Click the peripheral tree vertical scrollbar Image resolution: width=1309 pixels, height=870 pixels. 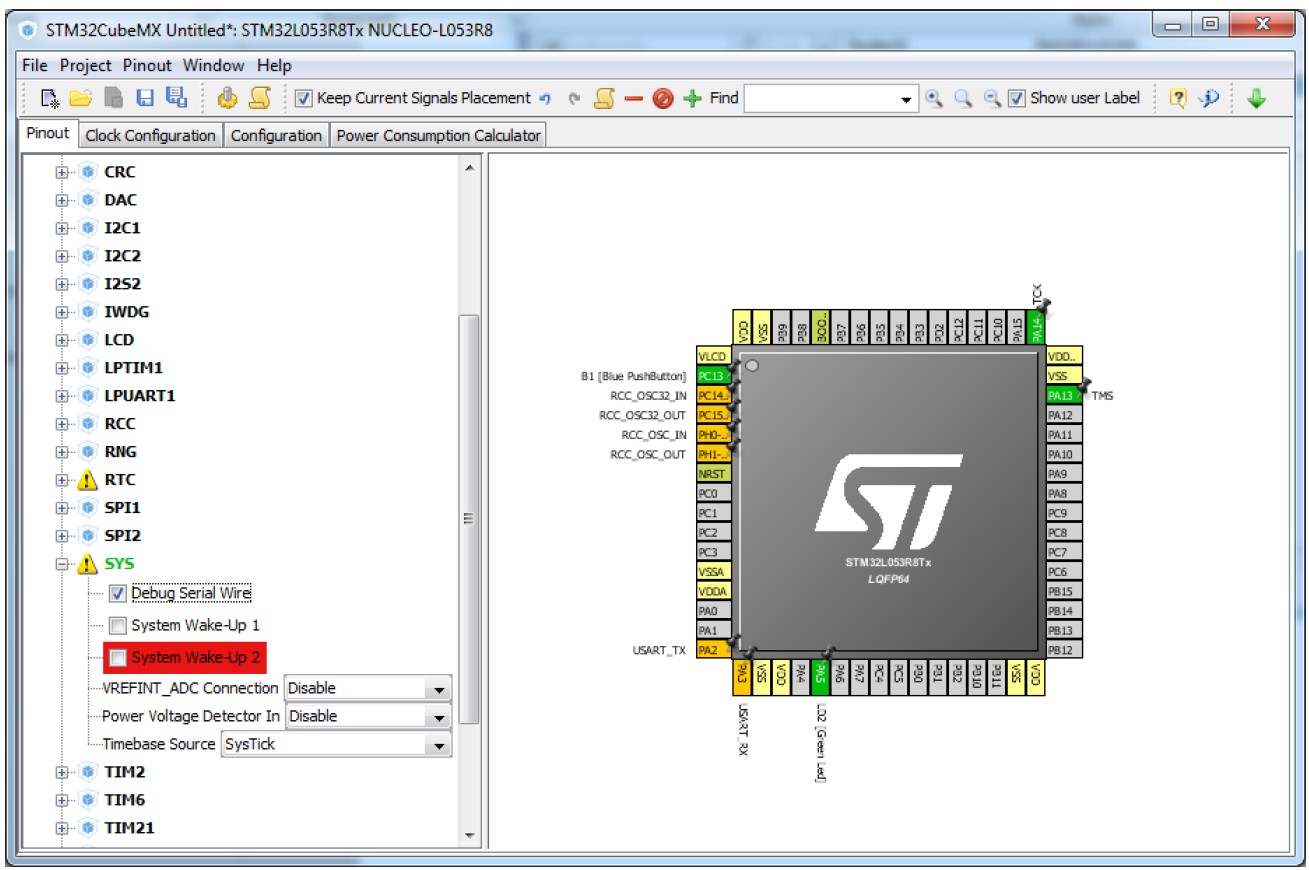(468, 518)
